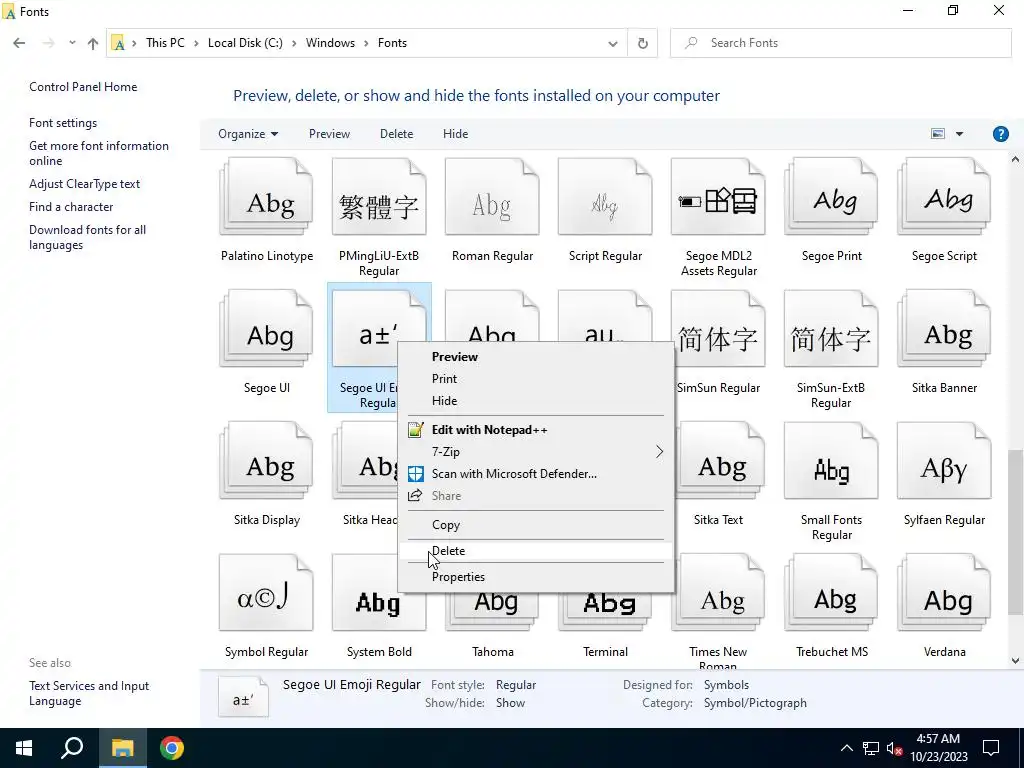Image resolution: width=1024 pixels, height=768 pixels.
Task: Select the Sitka Text font icon
Action: pos(719,461)
